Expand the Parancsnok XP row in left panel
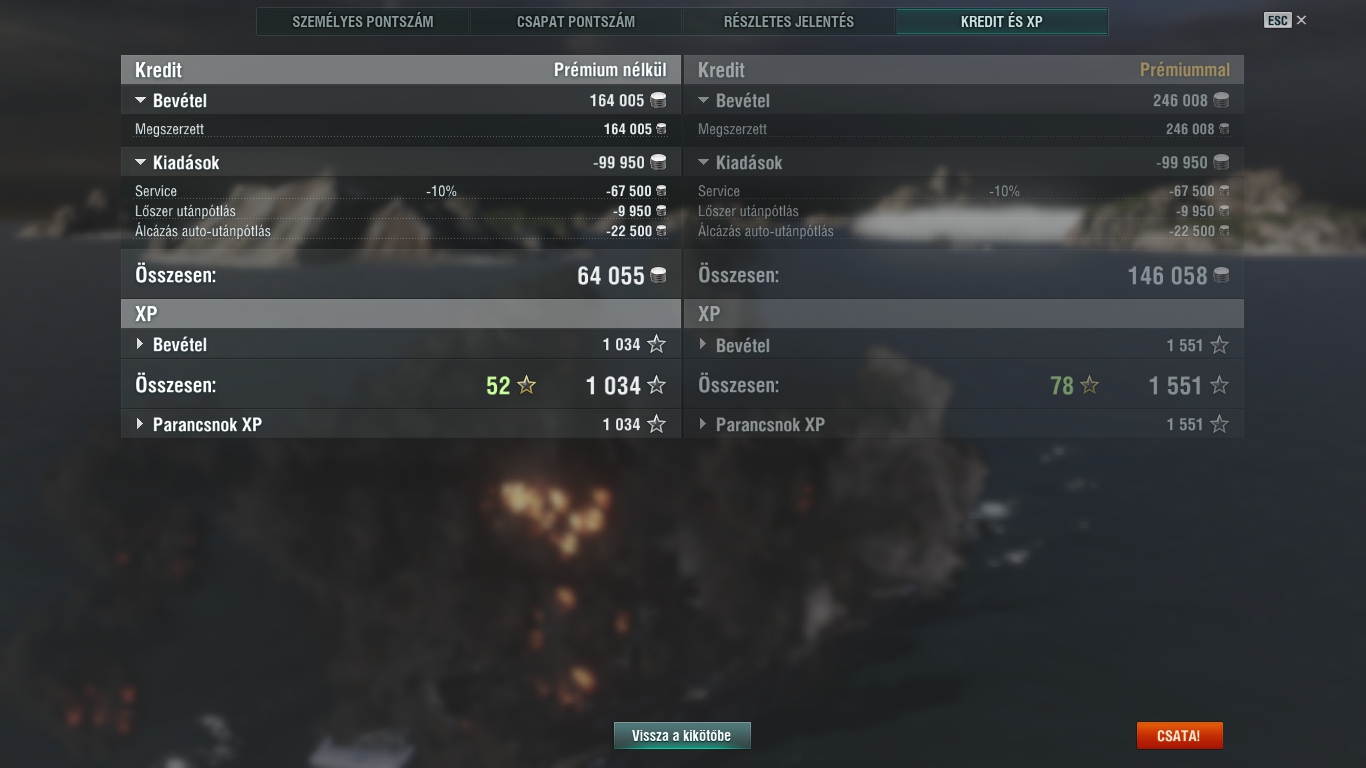This screenshot has height=768, width=1366. tap(140, 424)
